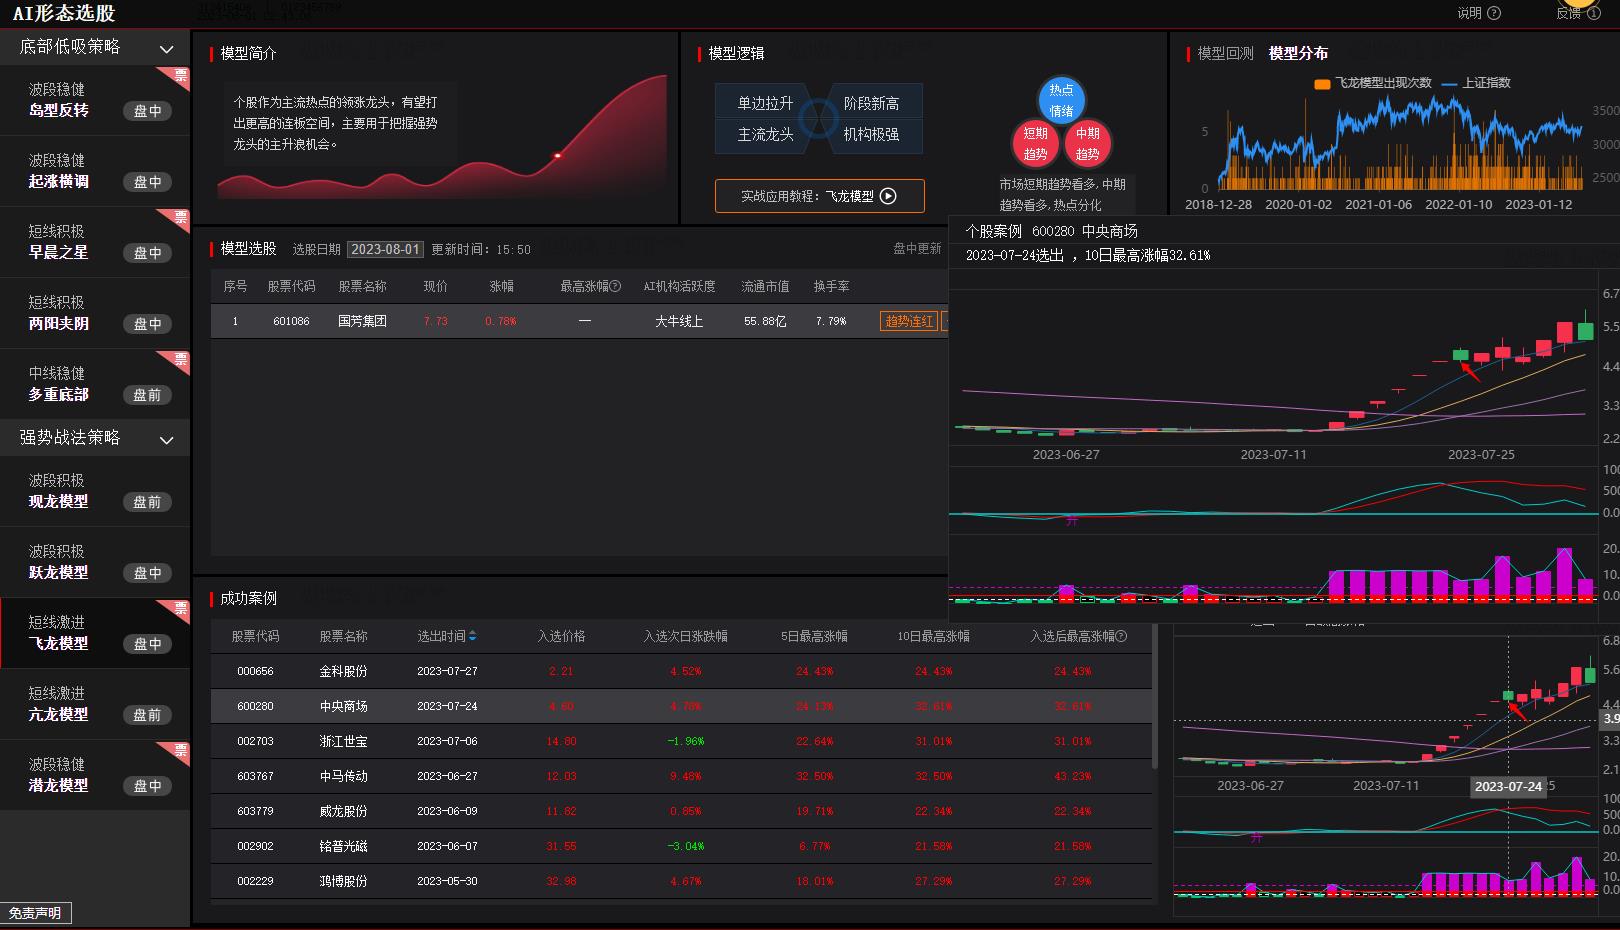Toggle 飞龙模型出现次数 legend series
Screen dimensions: 1620x930
(x=1373, y=83)
